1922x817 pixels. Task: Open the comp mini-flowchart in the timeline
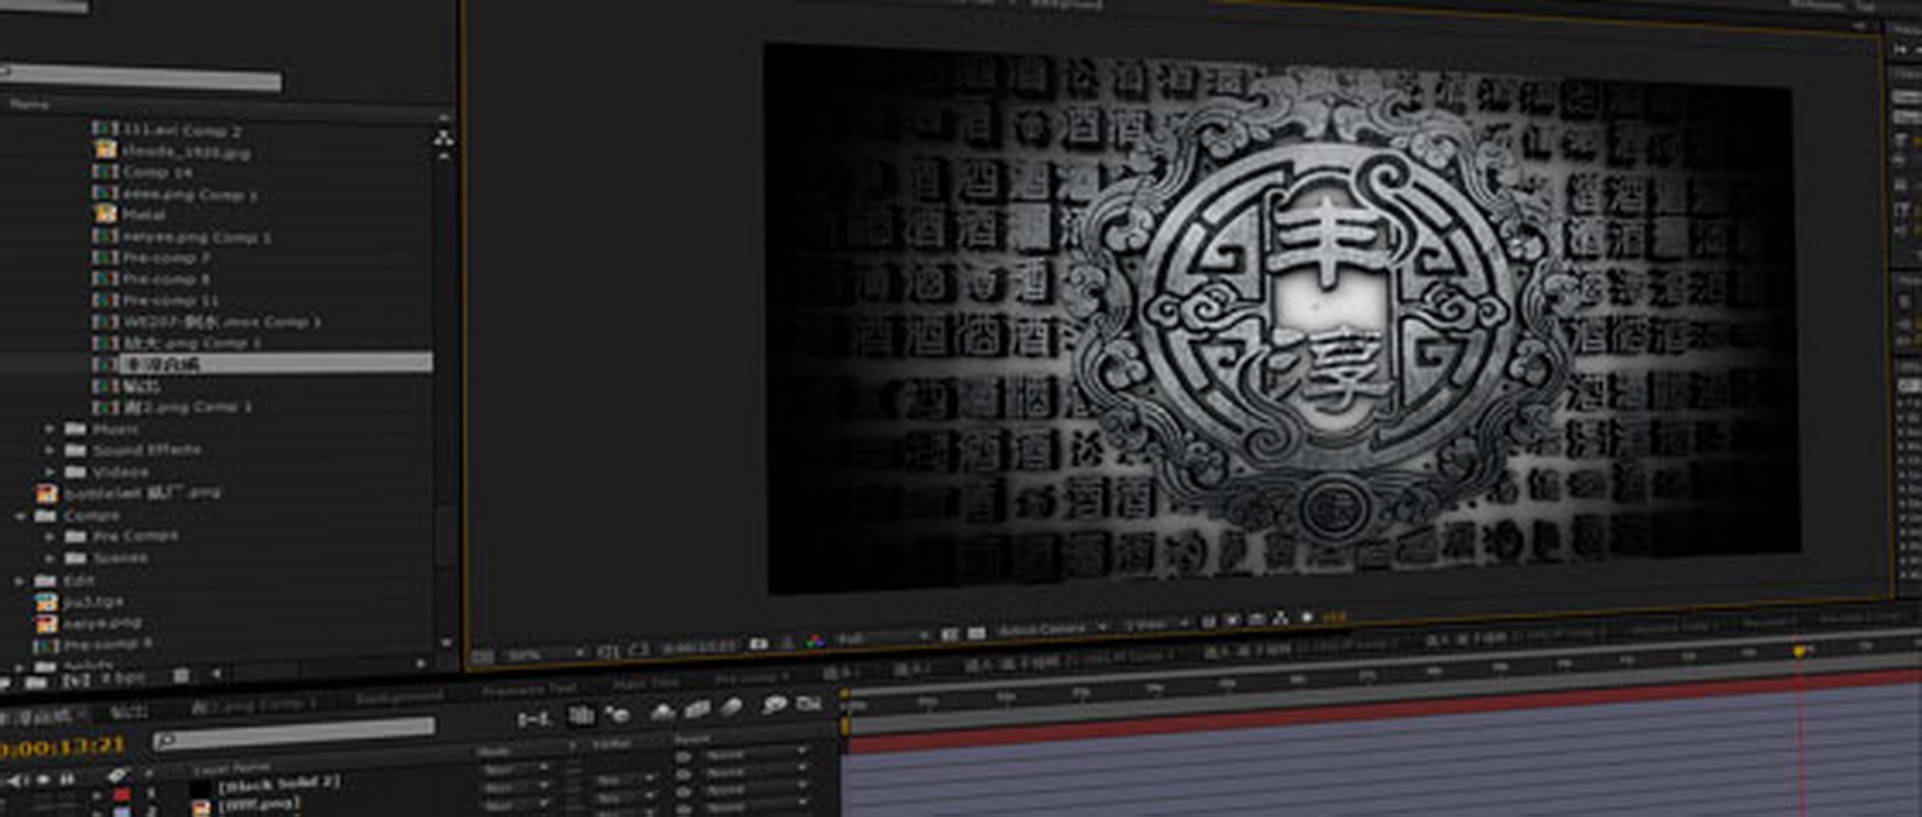click(534, 718)
